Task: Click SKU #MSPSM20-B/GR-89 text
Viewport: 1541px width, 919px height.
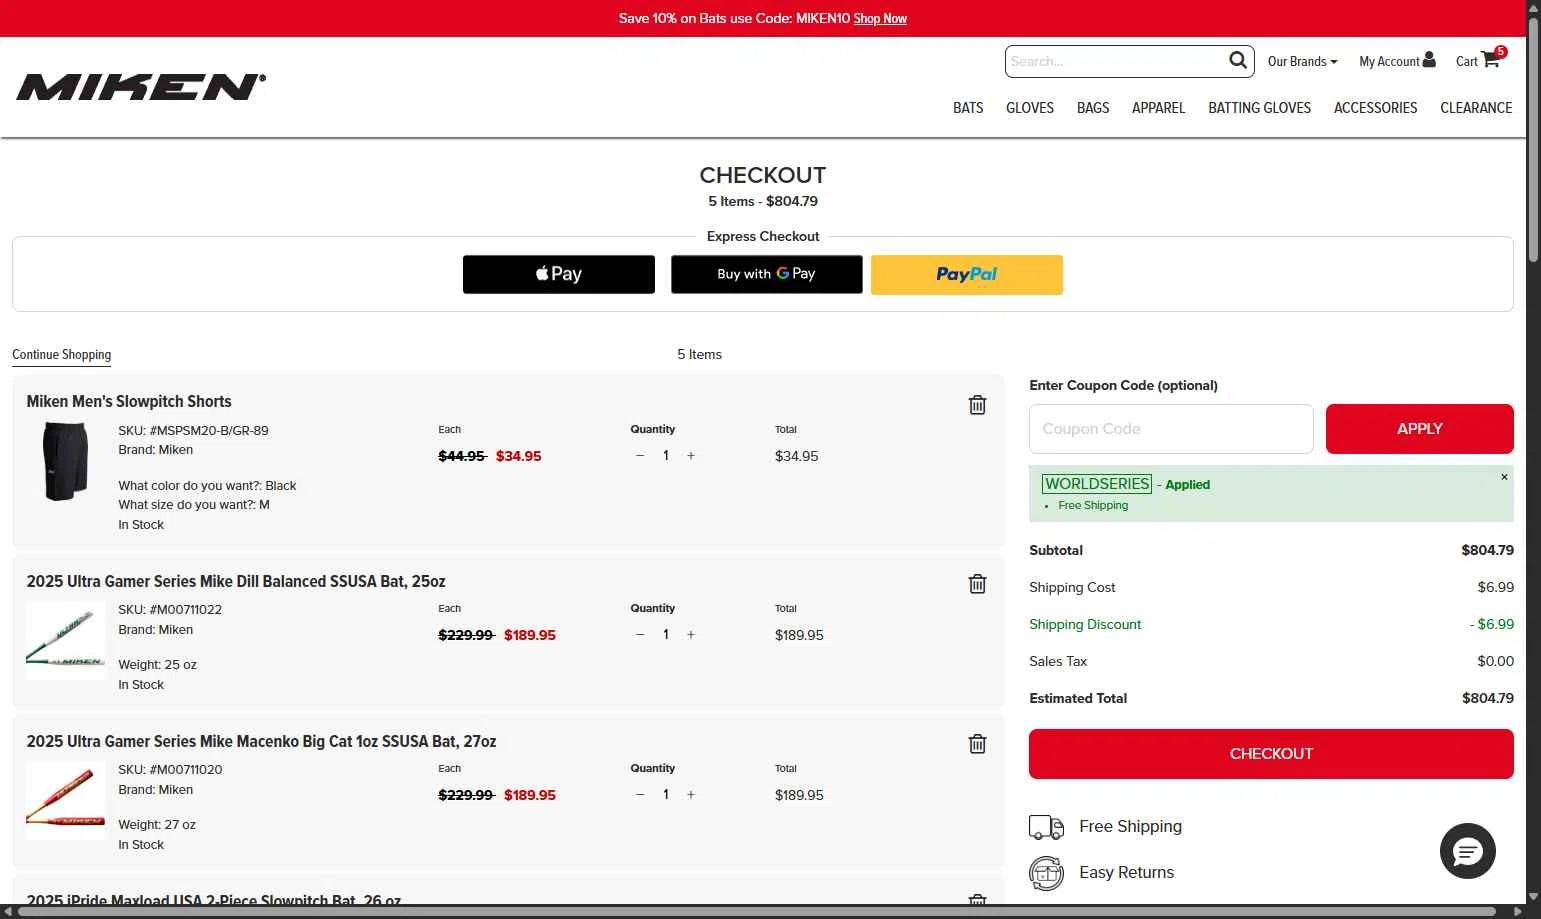Action: 193,431
